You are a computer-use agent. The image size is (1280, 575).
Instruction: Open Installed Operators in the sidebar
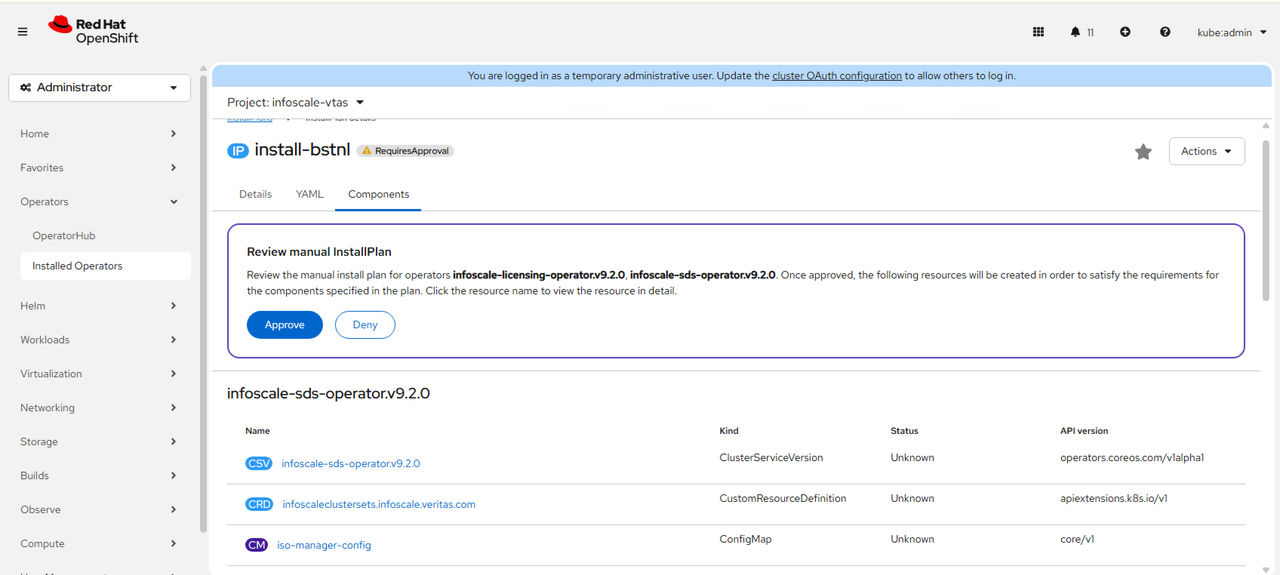click(x=105, y=266)
